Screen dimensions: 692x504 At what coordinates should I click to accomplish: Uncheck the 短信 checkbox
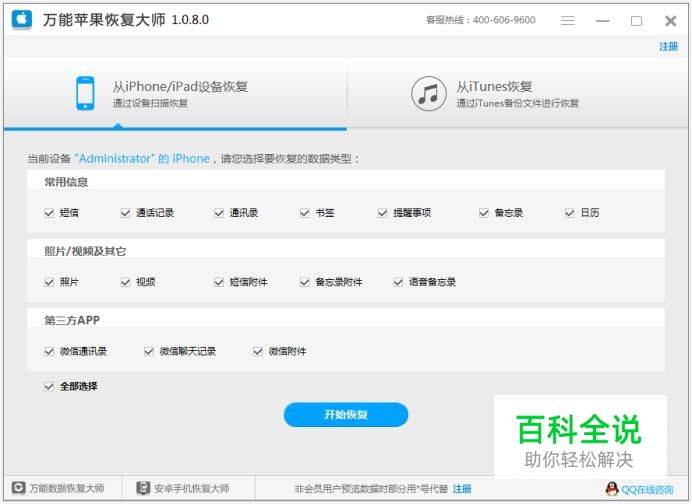[x=49, y=213]
